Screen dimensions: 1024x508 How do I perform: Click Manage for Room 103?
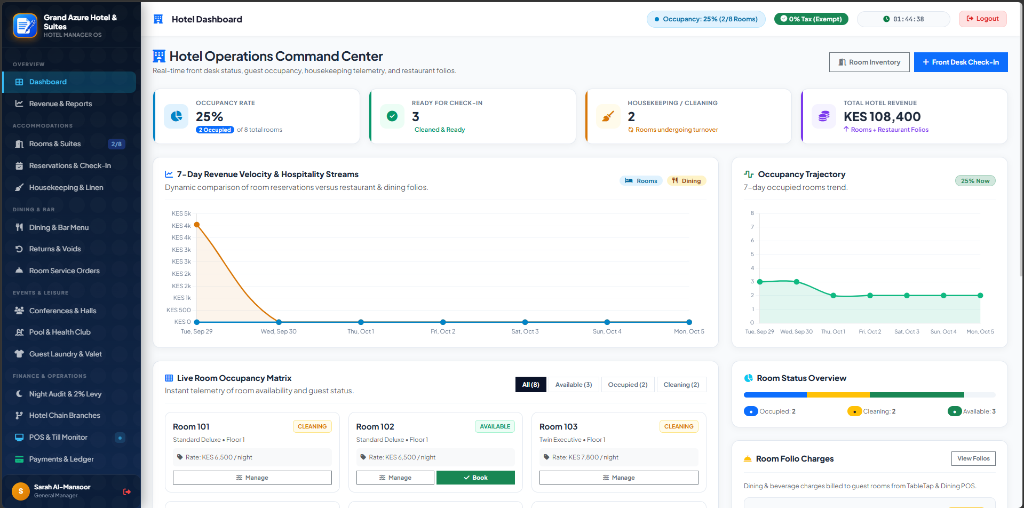[x=618, y=477]
